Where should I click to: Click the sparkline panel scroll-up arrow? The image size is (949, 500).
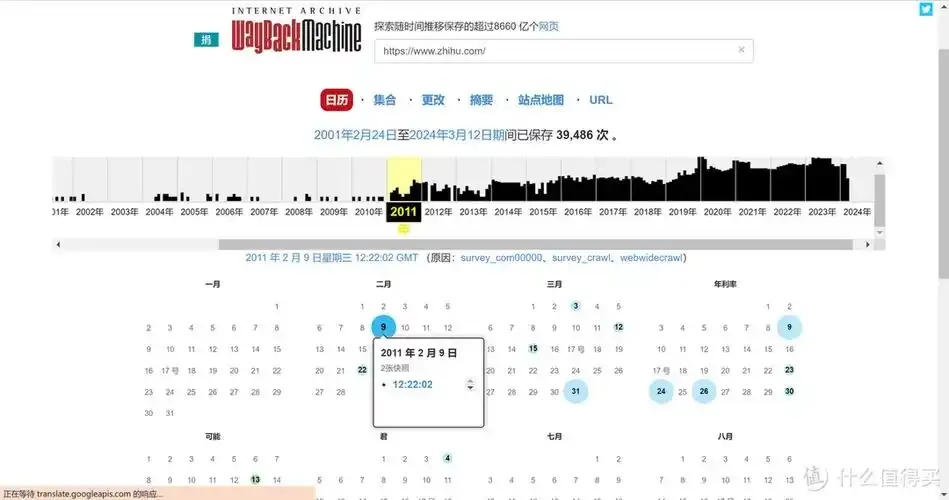point(879,163)
